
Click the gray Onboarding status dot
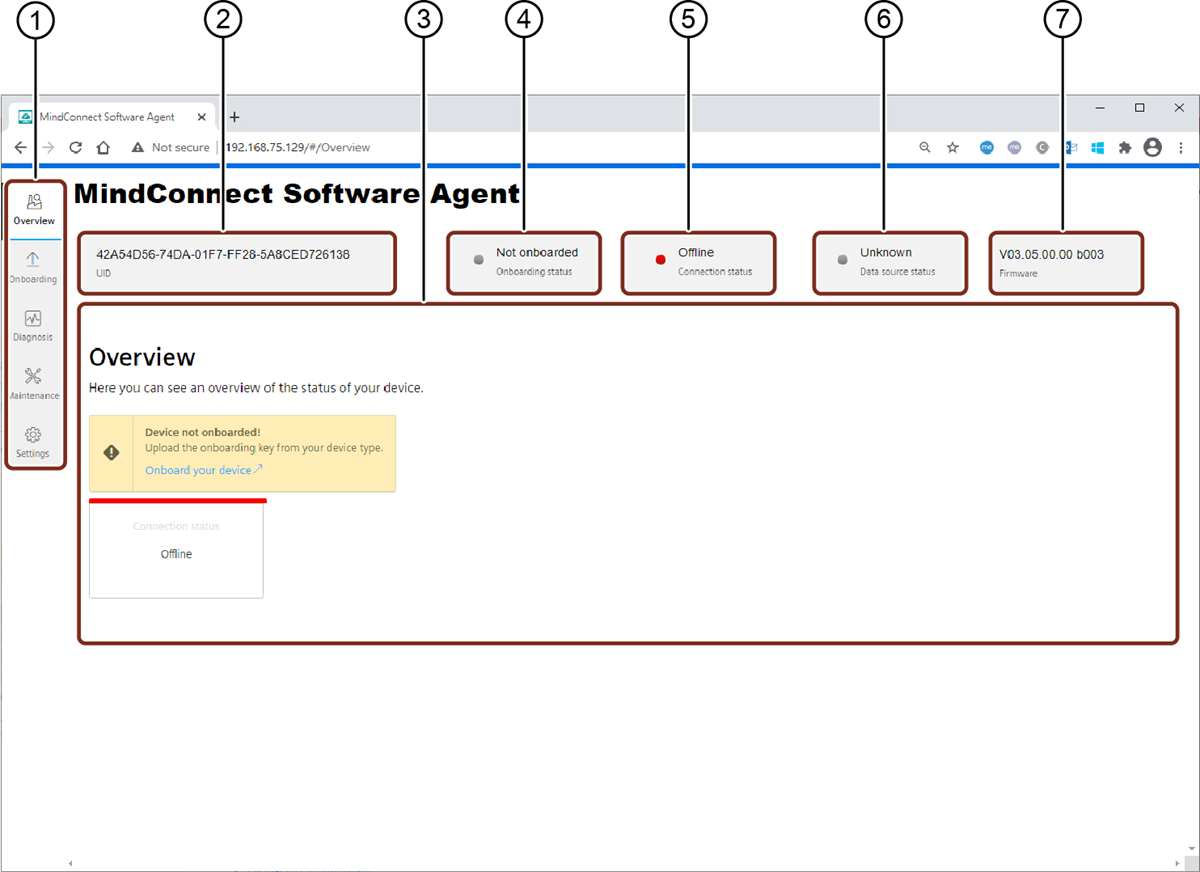479,259
